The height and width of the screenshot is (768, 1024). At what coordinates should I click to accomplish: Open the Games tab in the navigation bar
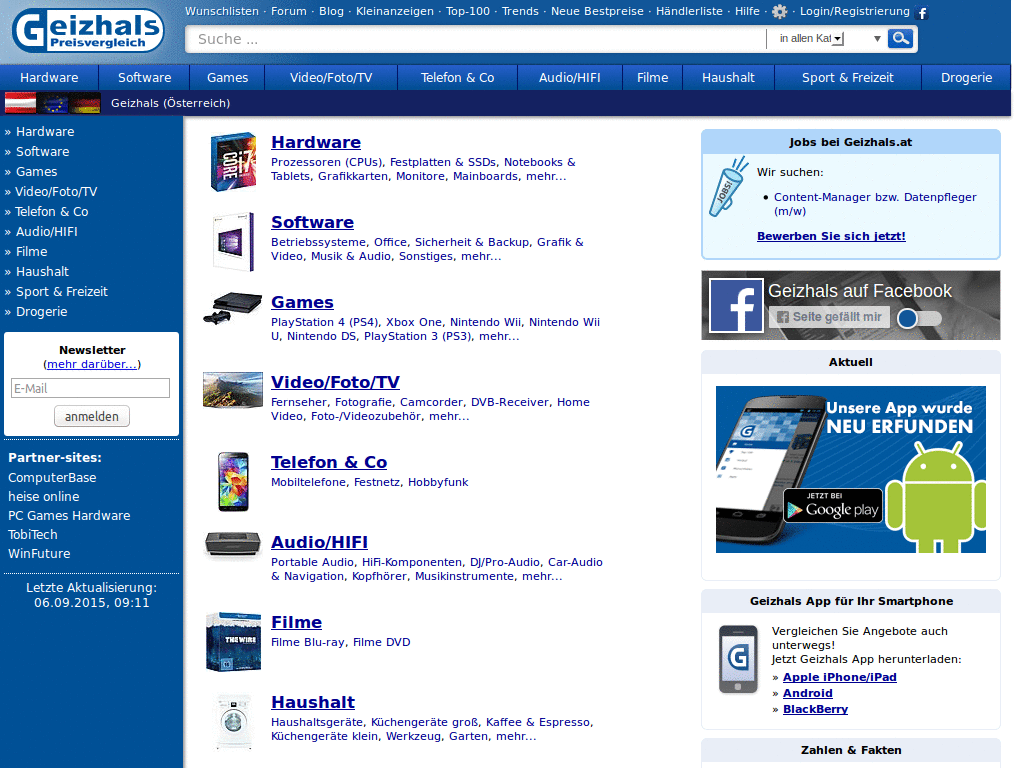227,78
